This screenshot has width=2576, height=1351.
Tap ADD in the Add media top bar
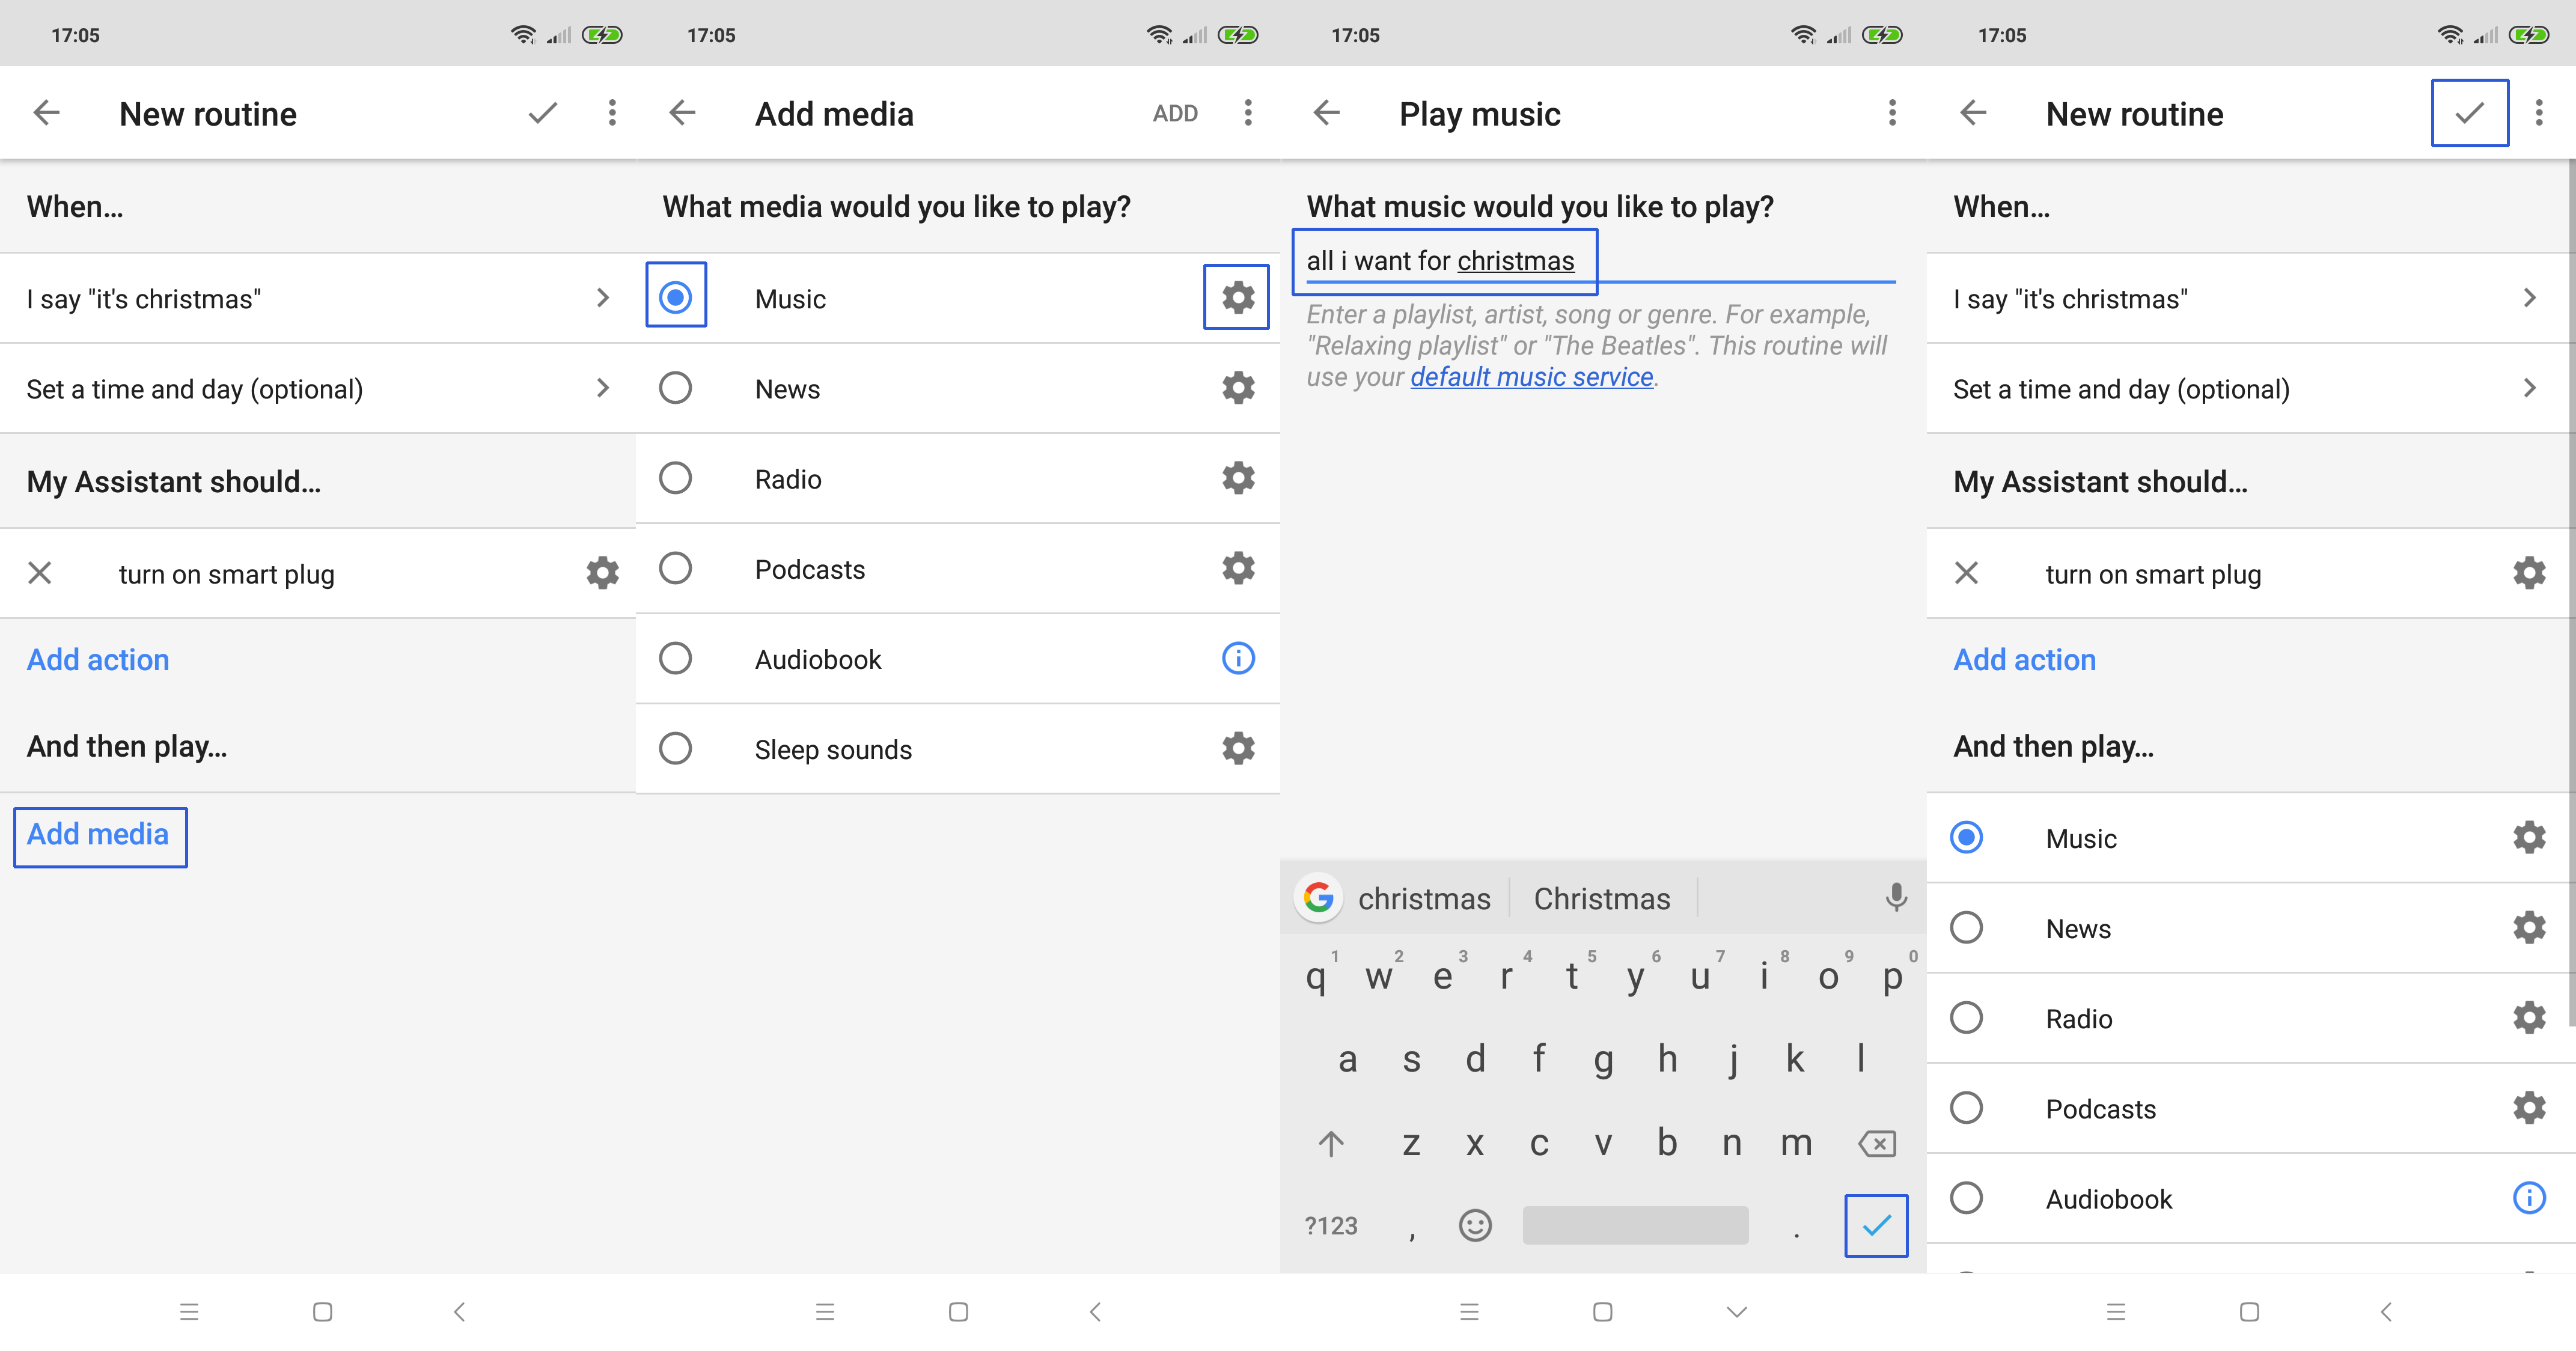[1175, 112]
